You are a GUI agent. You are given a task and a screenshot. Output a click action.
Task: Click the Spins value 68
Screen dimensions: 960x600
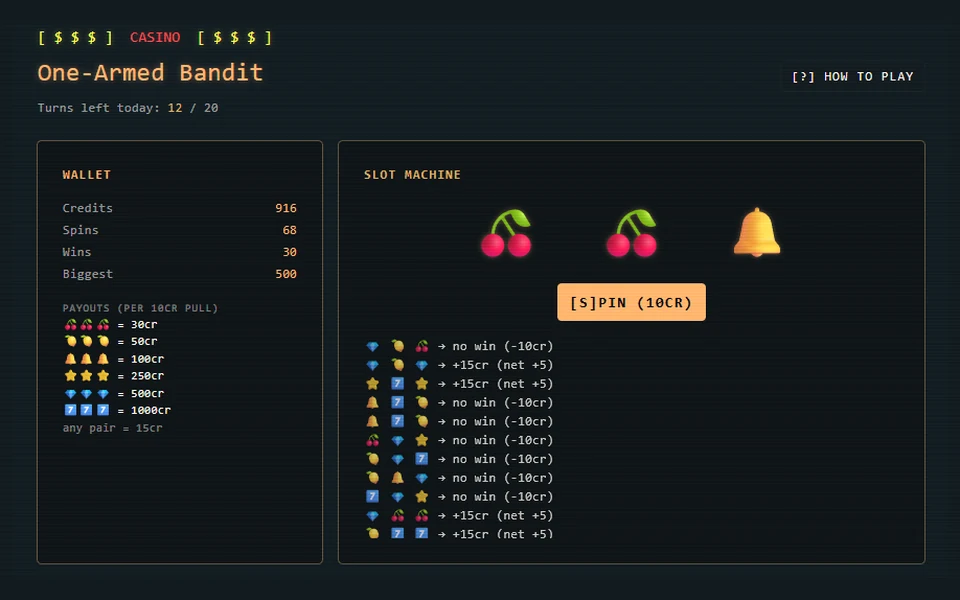290,230
